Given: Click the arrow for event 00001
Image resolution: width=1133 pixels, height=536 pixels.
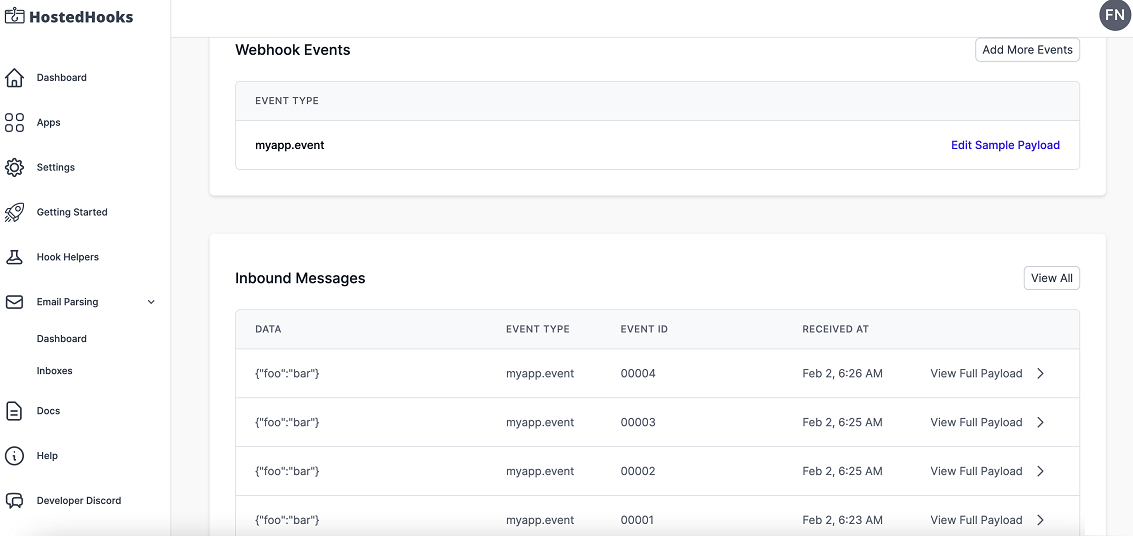Looking at the screenshot, I should [1041, 520].
